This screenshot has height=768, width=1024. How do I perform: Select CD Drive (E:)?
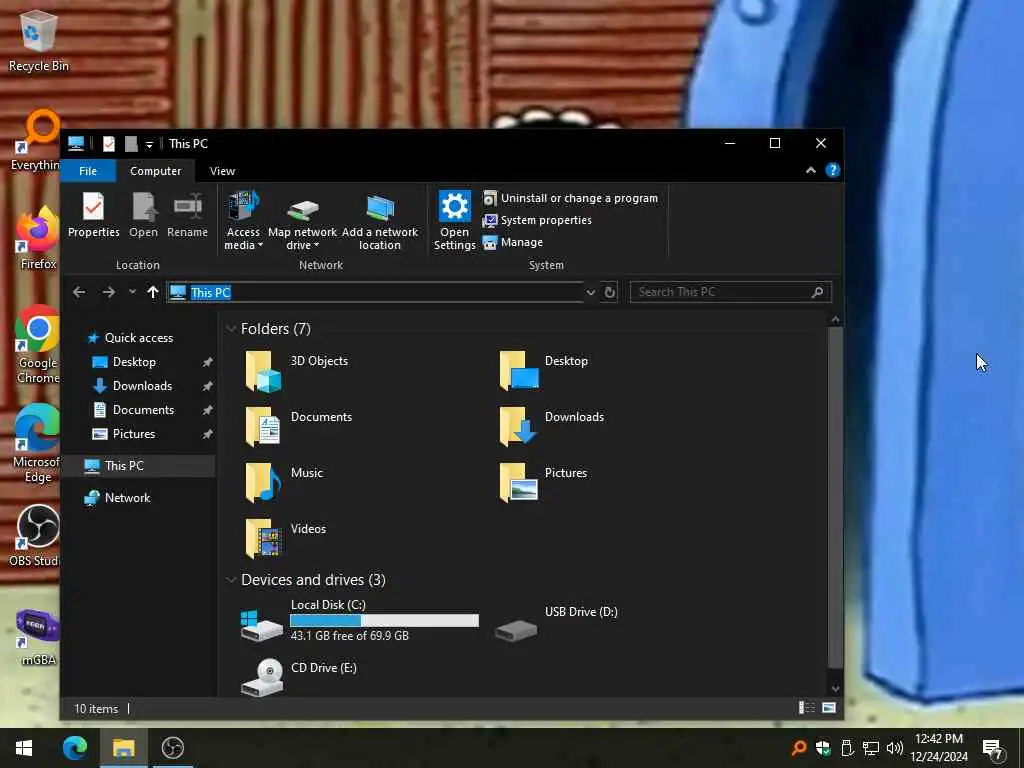tap(298, 677)
